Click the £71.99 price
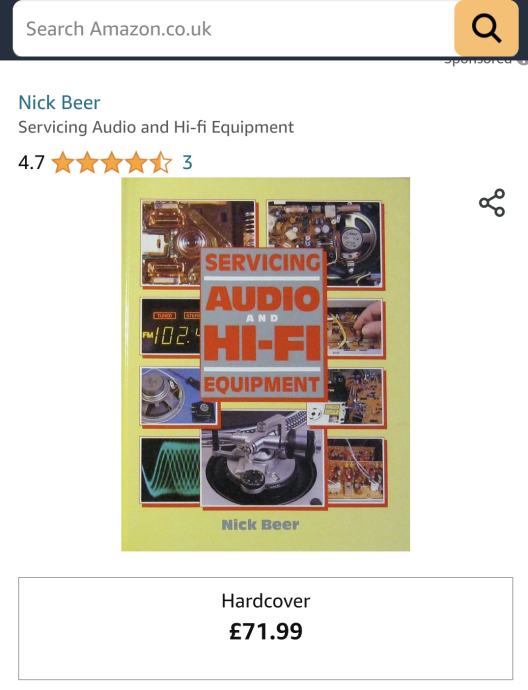 [266, 631]
